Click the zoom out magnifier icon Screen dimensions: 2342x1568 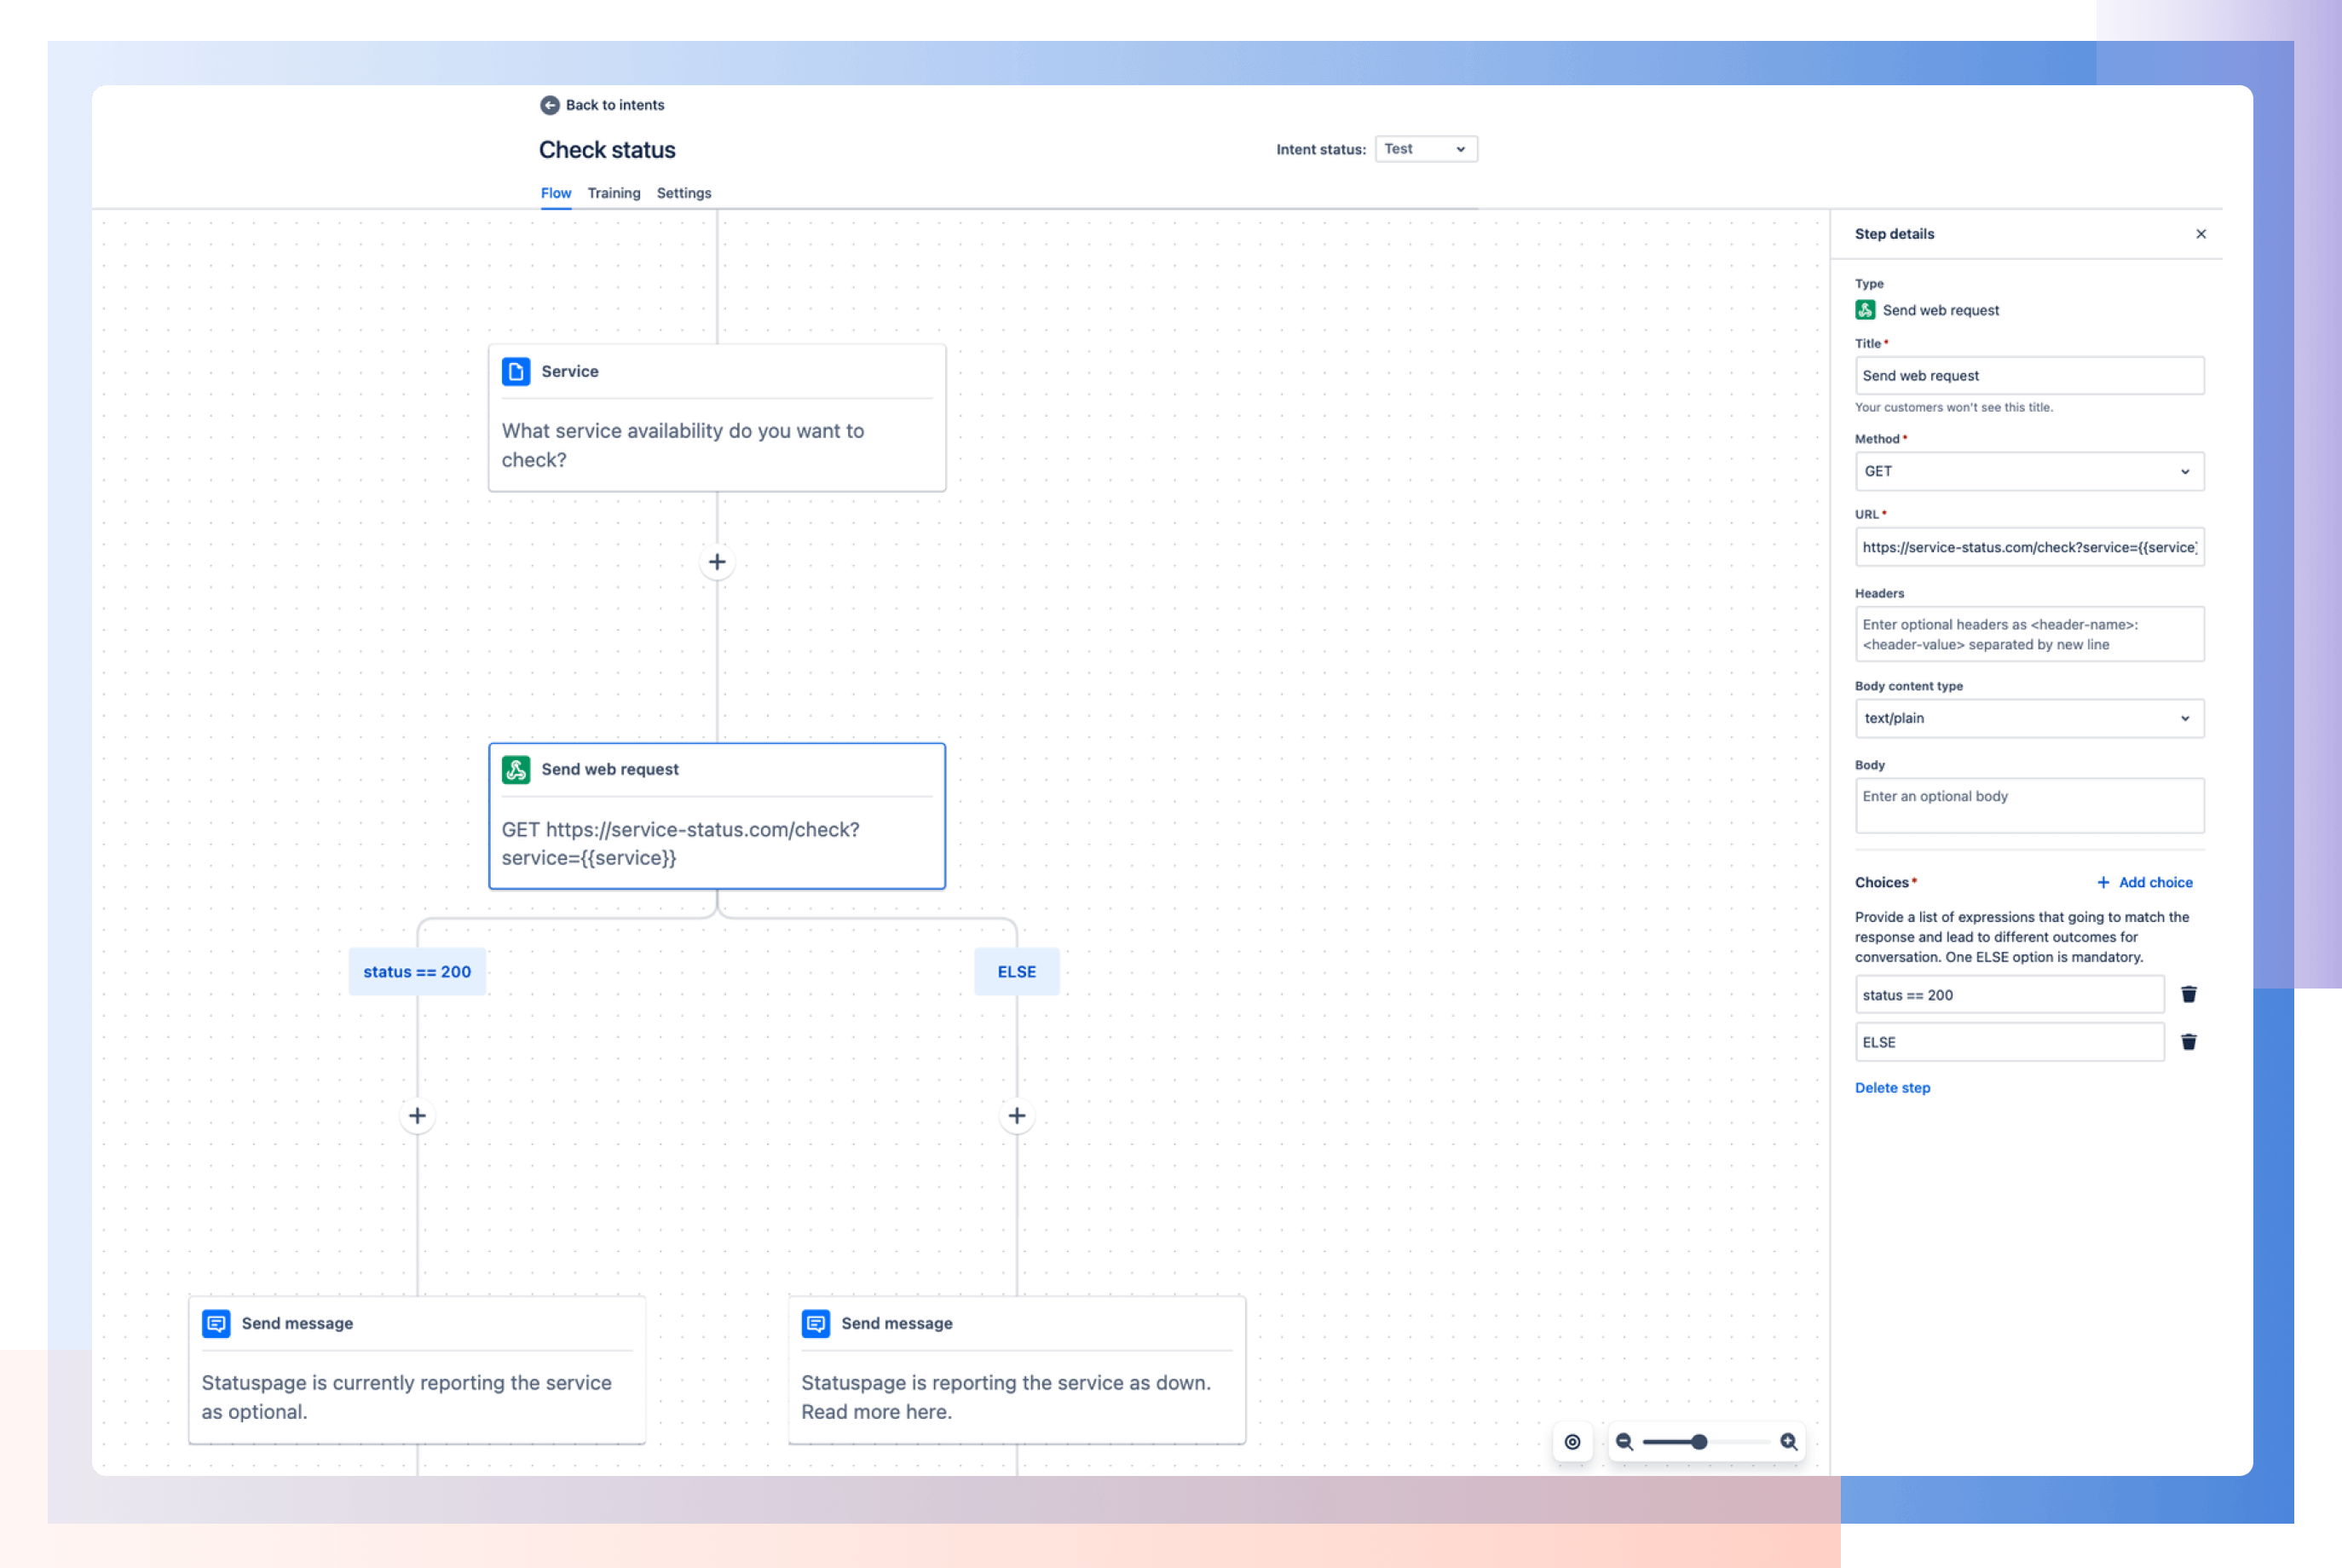pyautogui.click(x=1626, y=1442)
